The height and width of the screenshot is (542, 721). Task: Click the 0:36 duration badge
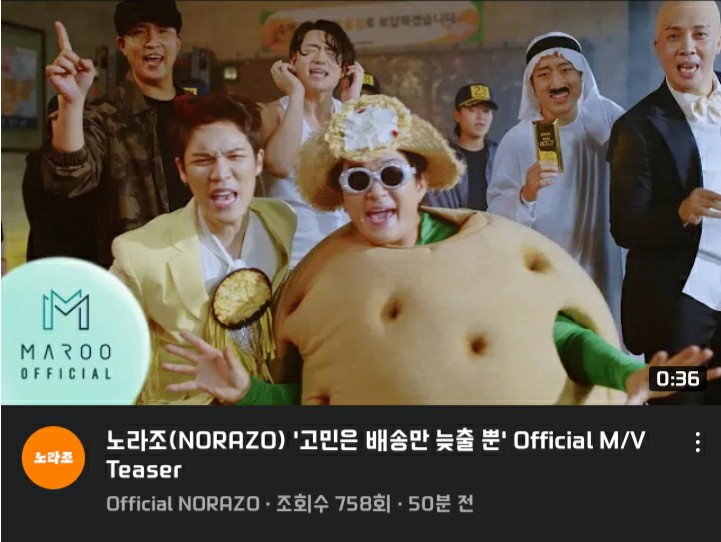coord(677,379)
